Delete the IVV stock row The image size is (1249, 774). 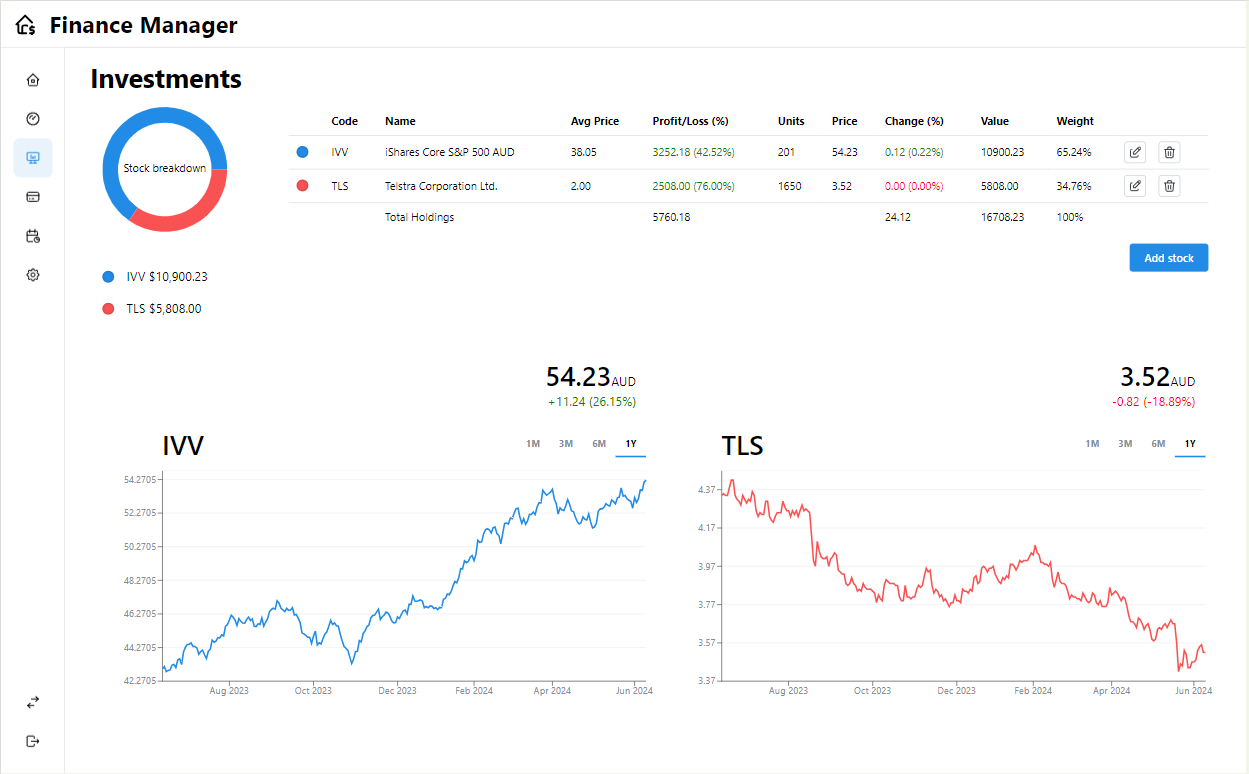tap(1169, 152)
